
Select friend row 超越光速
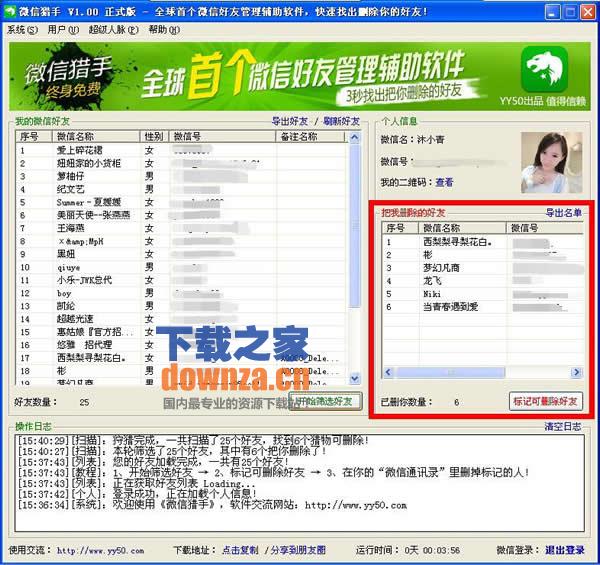pos(182,319)
